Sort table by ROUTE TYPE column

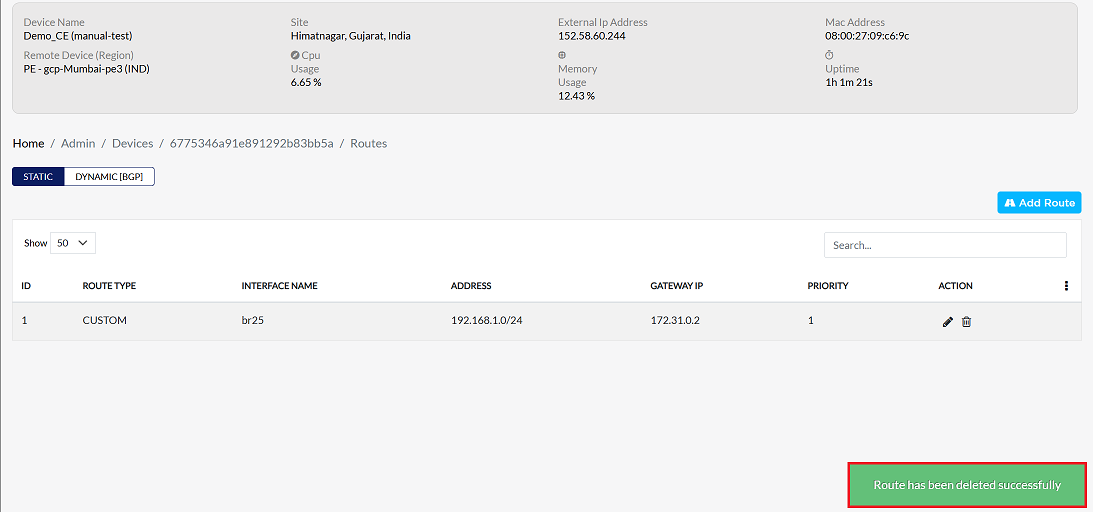click(109, 286)
